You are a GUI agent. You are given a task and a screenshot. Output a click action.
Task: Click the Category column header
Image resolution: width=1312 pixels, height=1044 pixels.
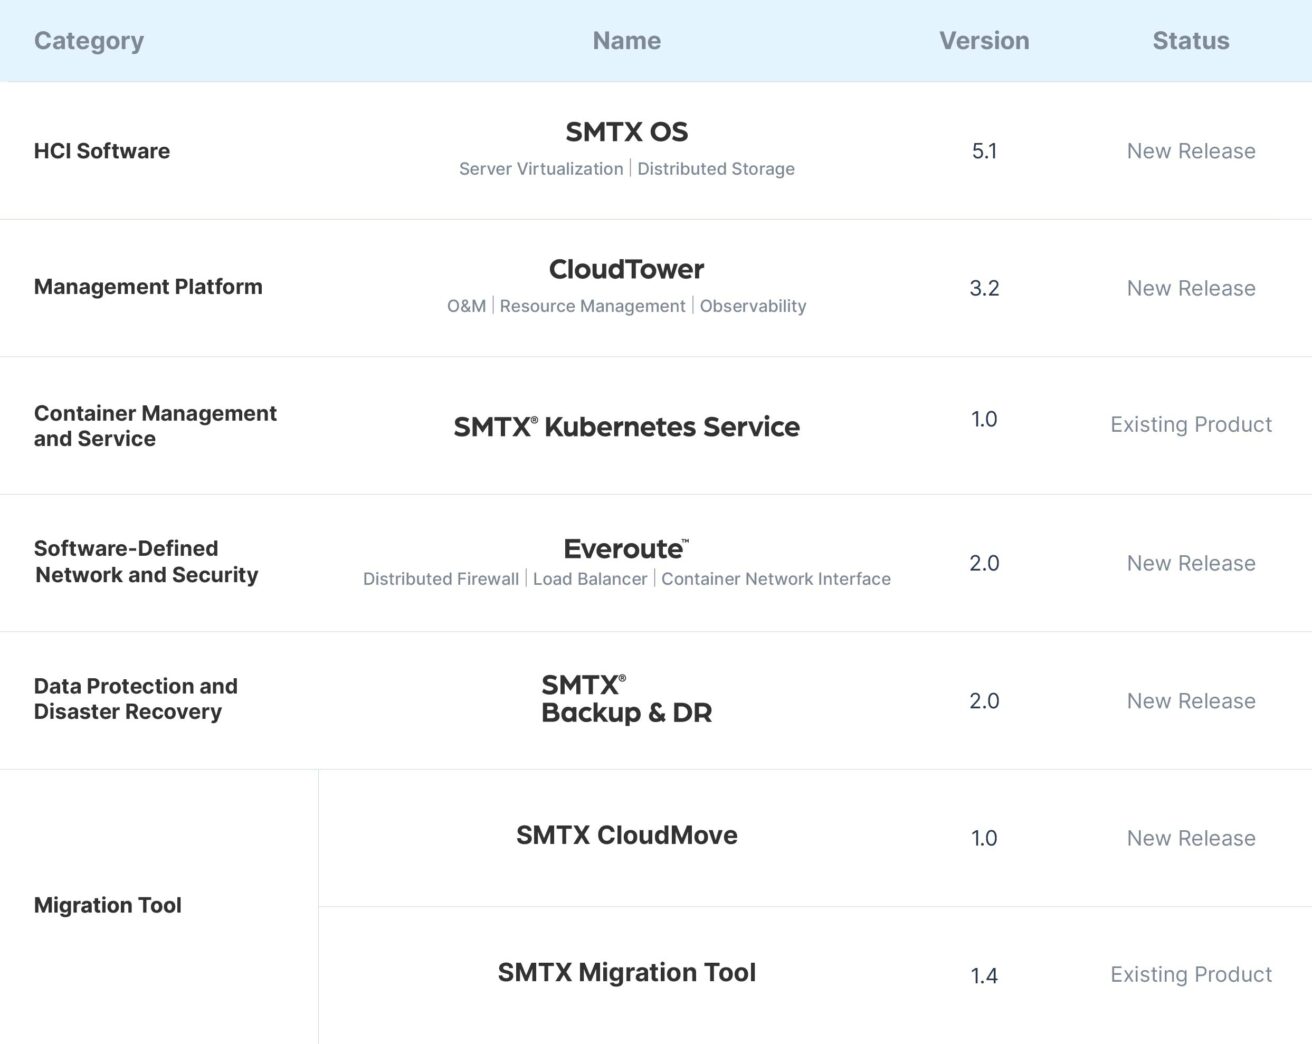[88, 41]
